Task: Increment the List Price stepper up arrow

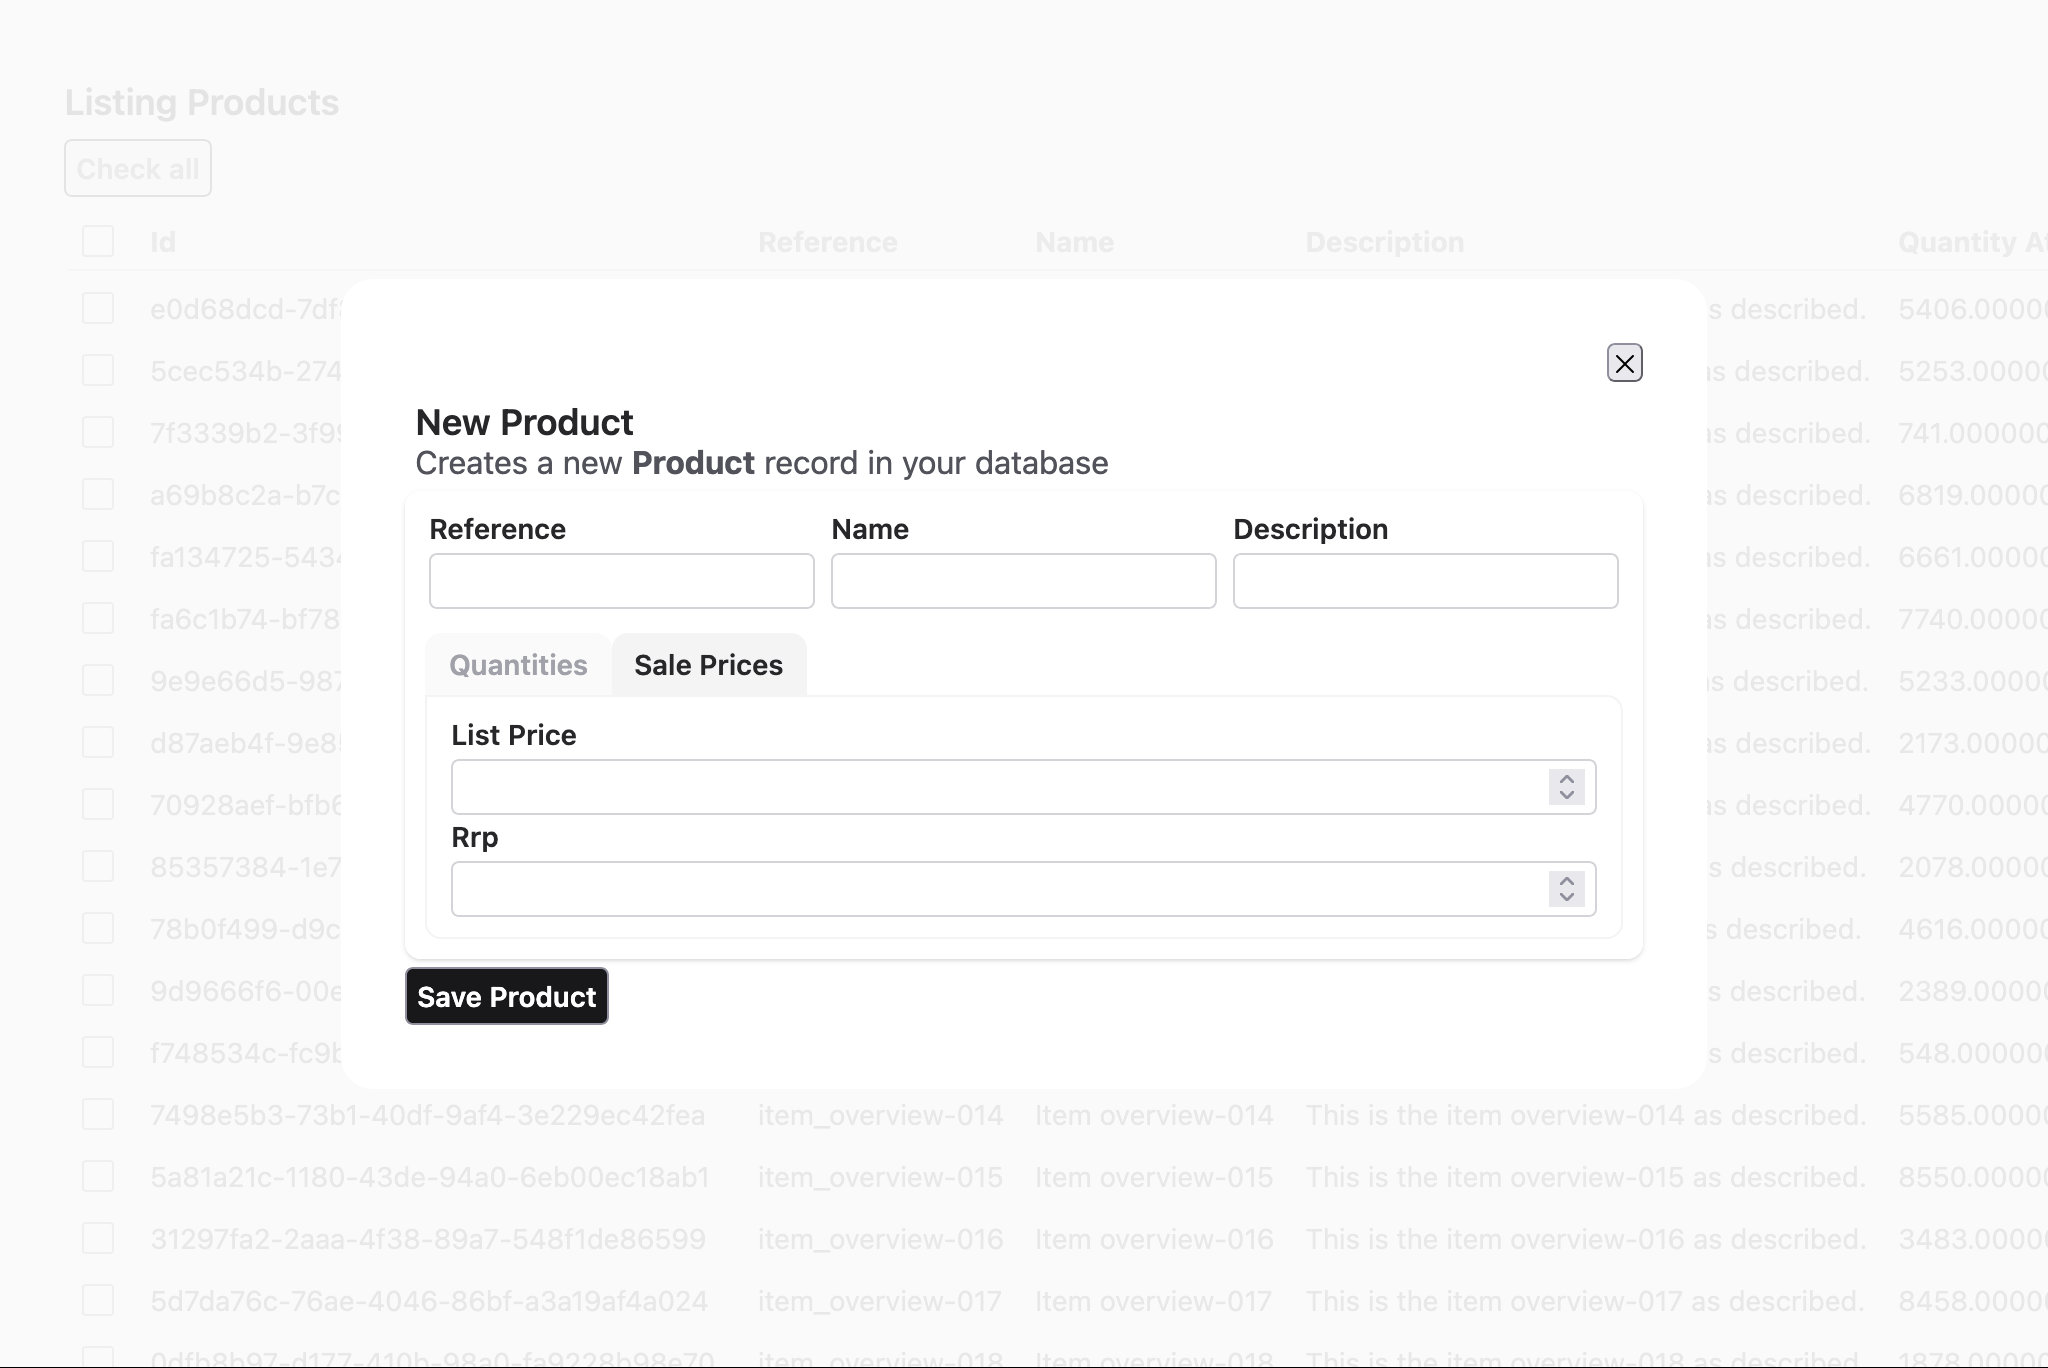Action: coord(1566,779)
